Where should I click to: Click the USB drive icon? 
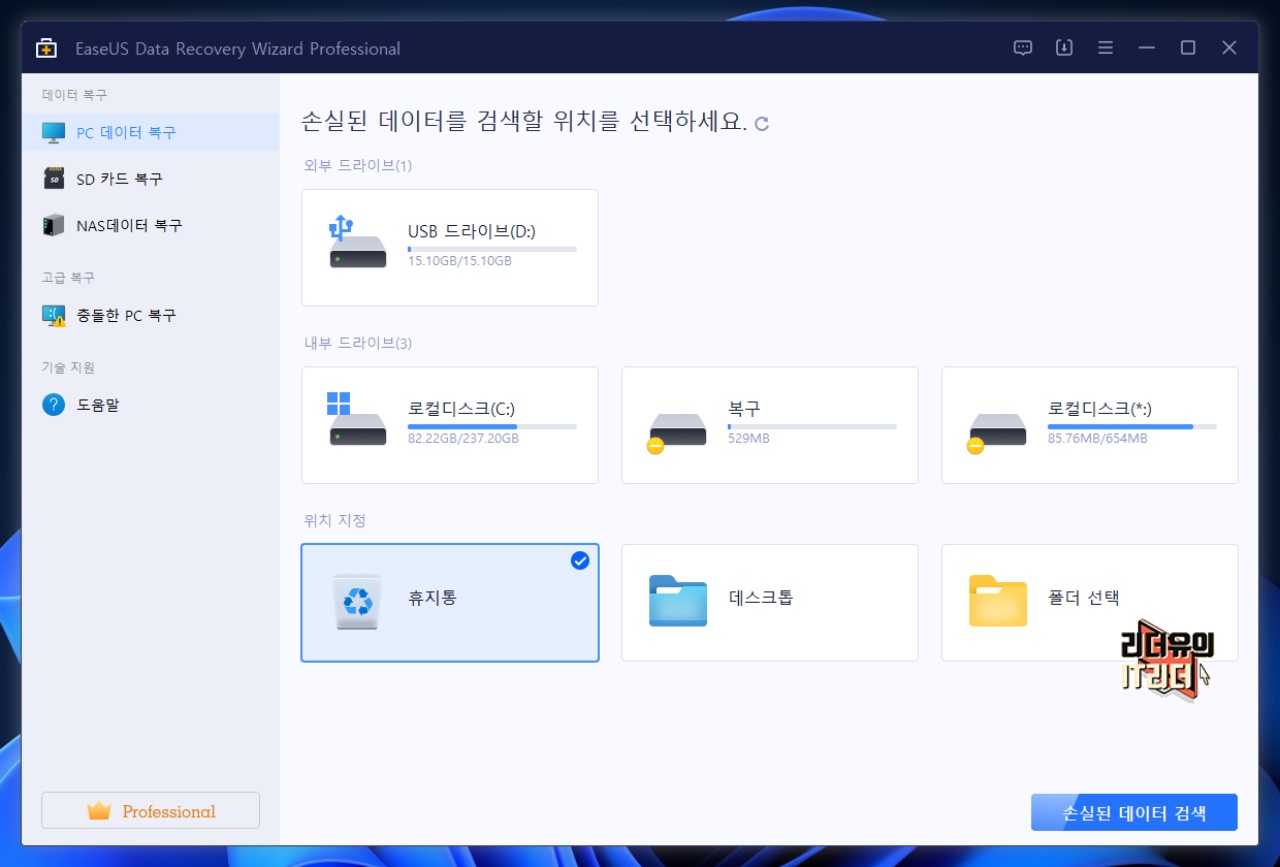tap(357, 241)
